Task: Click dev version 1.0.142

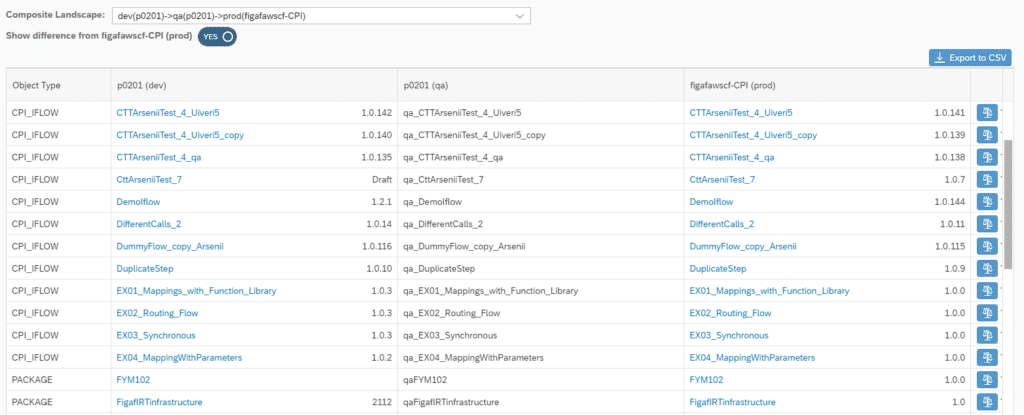Action: (376, 113)
